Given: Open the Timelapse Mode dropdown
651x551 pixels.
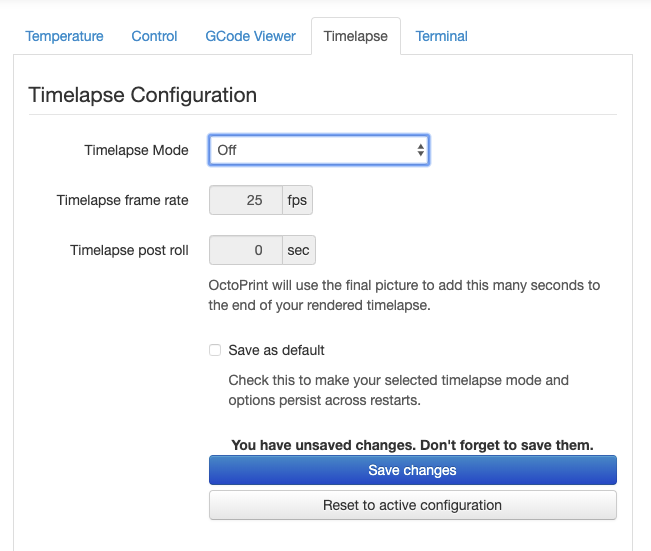Looking at the screenshot, I should [x=319, y=150].
